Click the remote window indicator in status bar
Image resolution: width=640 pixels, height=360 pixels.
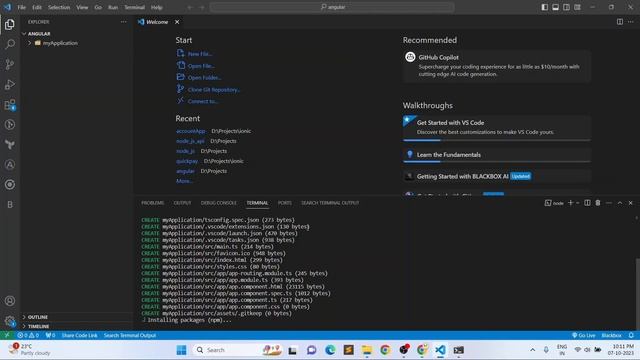[7, 335]
